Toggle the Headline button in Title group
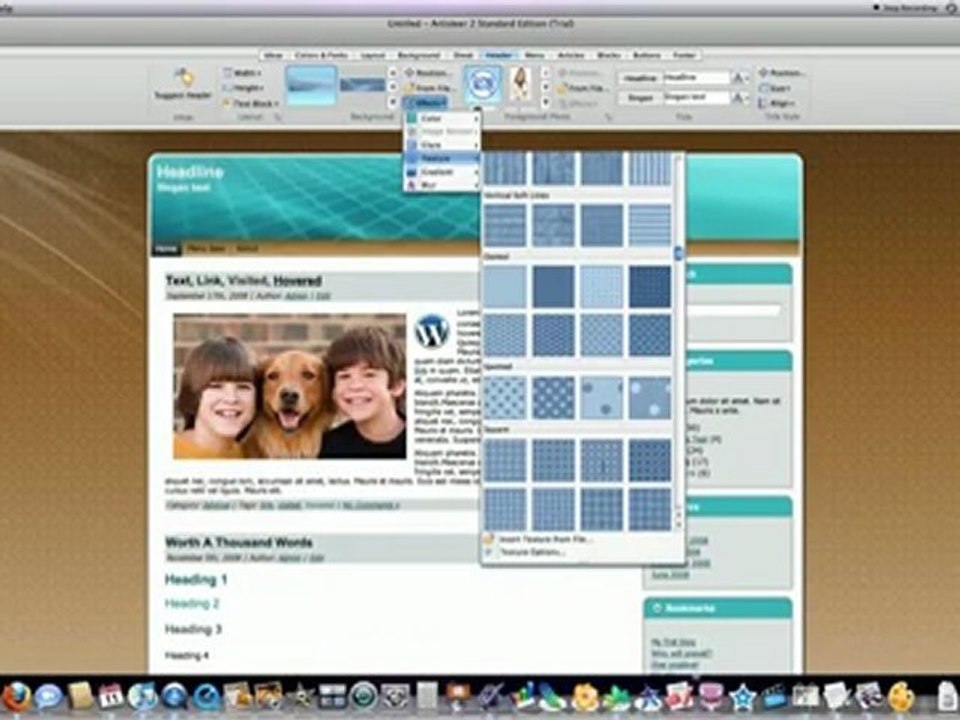The height and width of the screenshot is (720, 960). pos(640,78)
